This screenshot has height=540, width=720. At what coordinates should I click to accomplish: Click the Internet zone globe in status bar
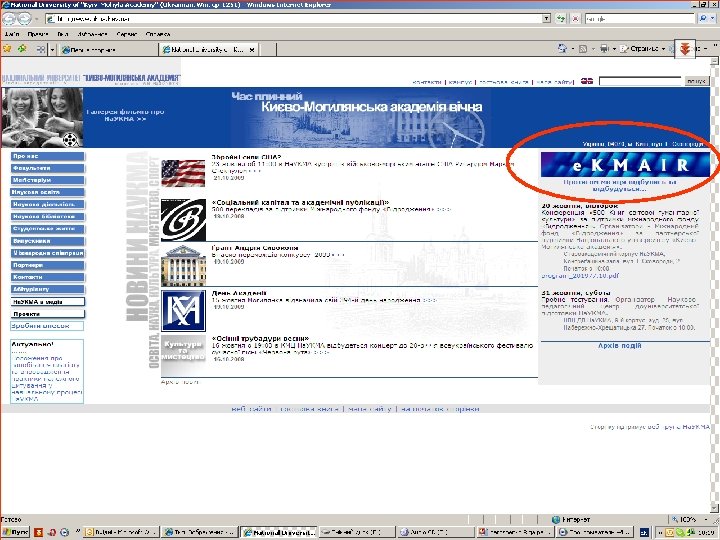pos(556,519)
